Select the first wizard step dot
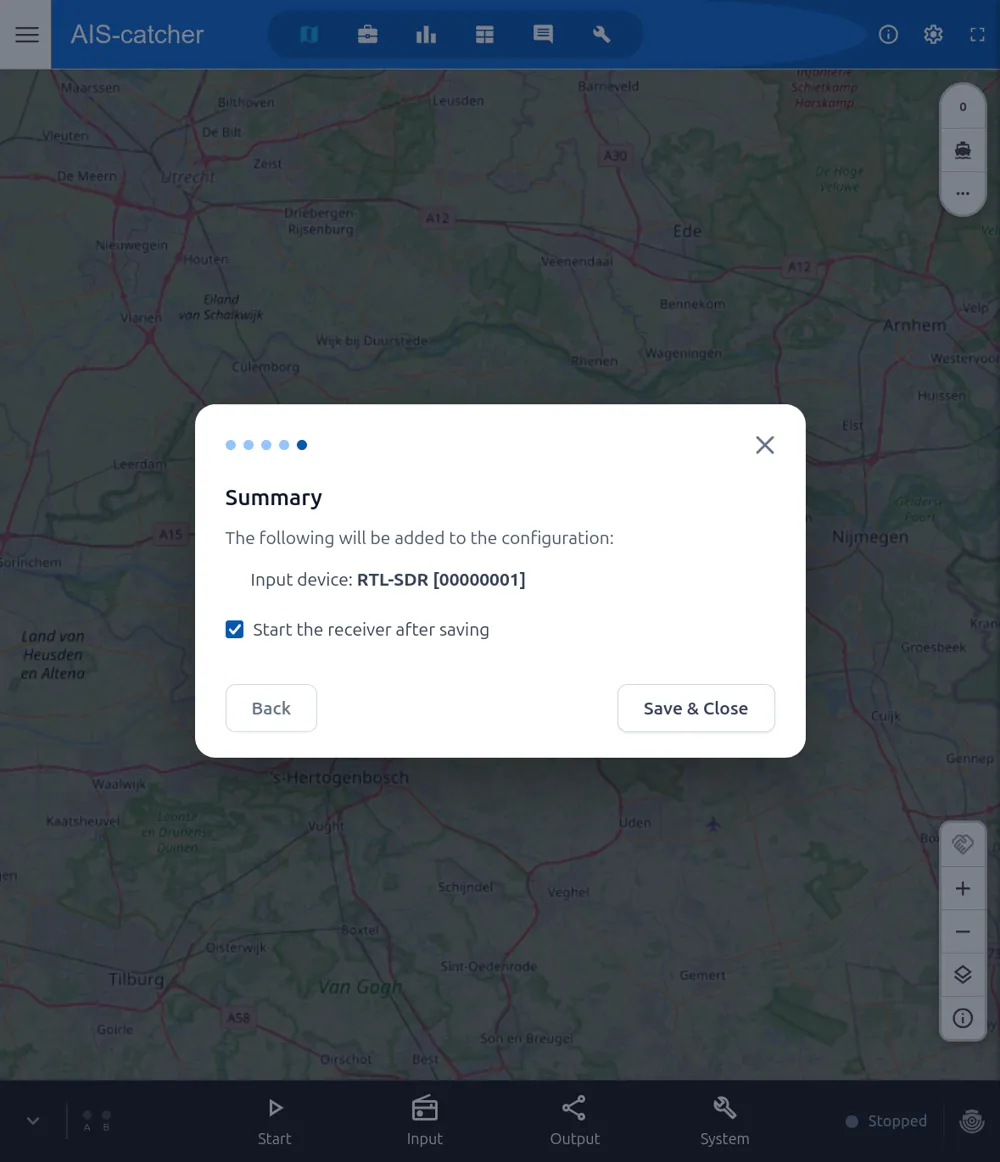This screenshot has width=1000, height=1162. pos(231,445)
